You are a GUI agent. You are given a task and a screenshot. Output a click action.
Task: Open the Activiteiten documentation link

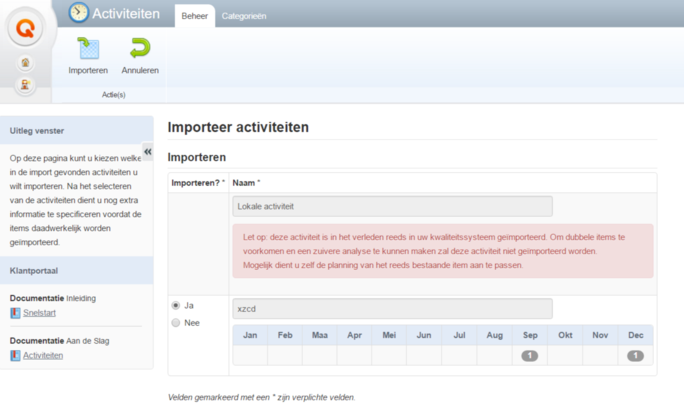point(43,355)
